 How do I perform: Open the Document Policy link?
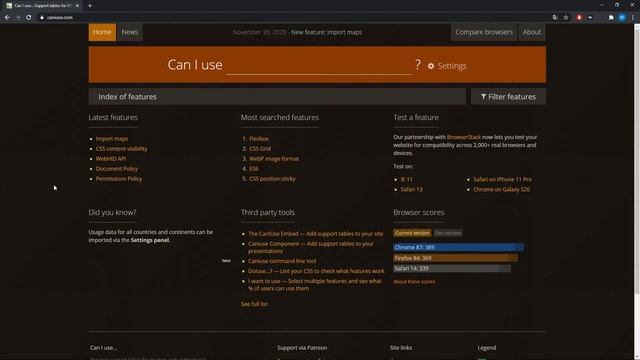pyautogui.click(x=117, y=169)
